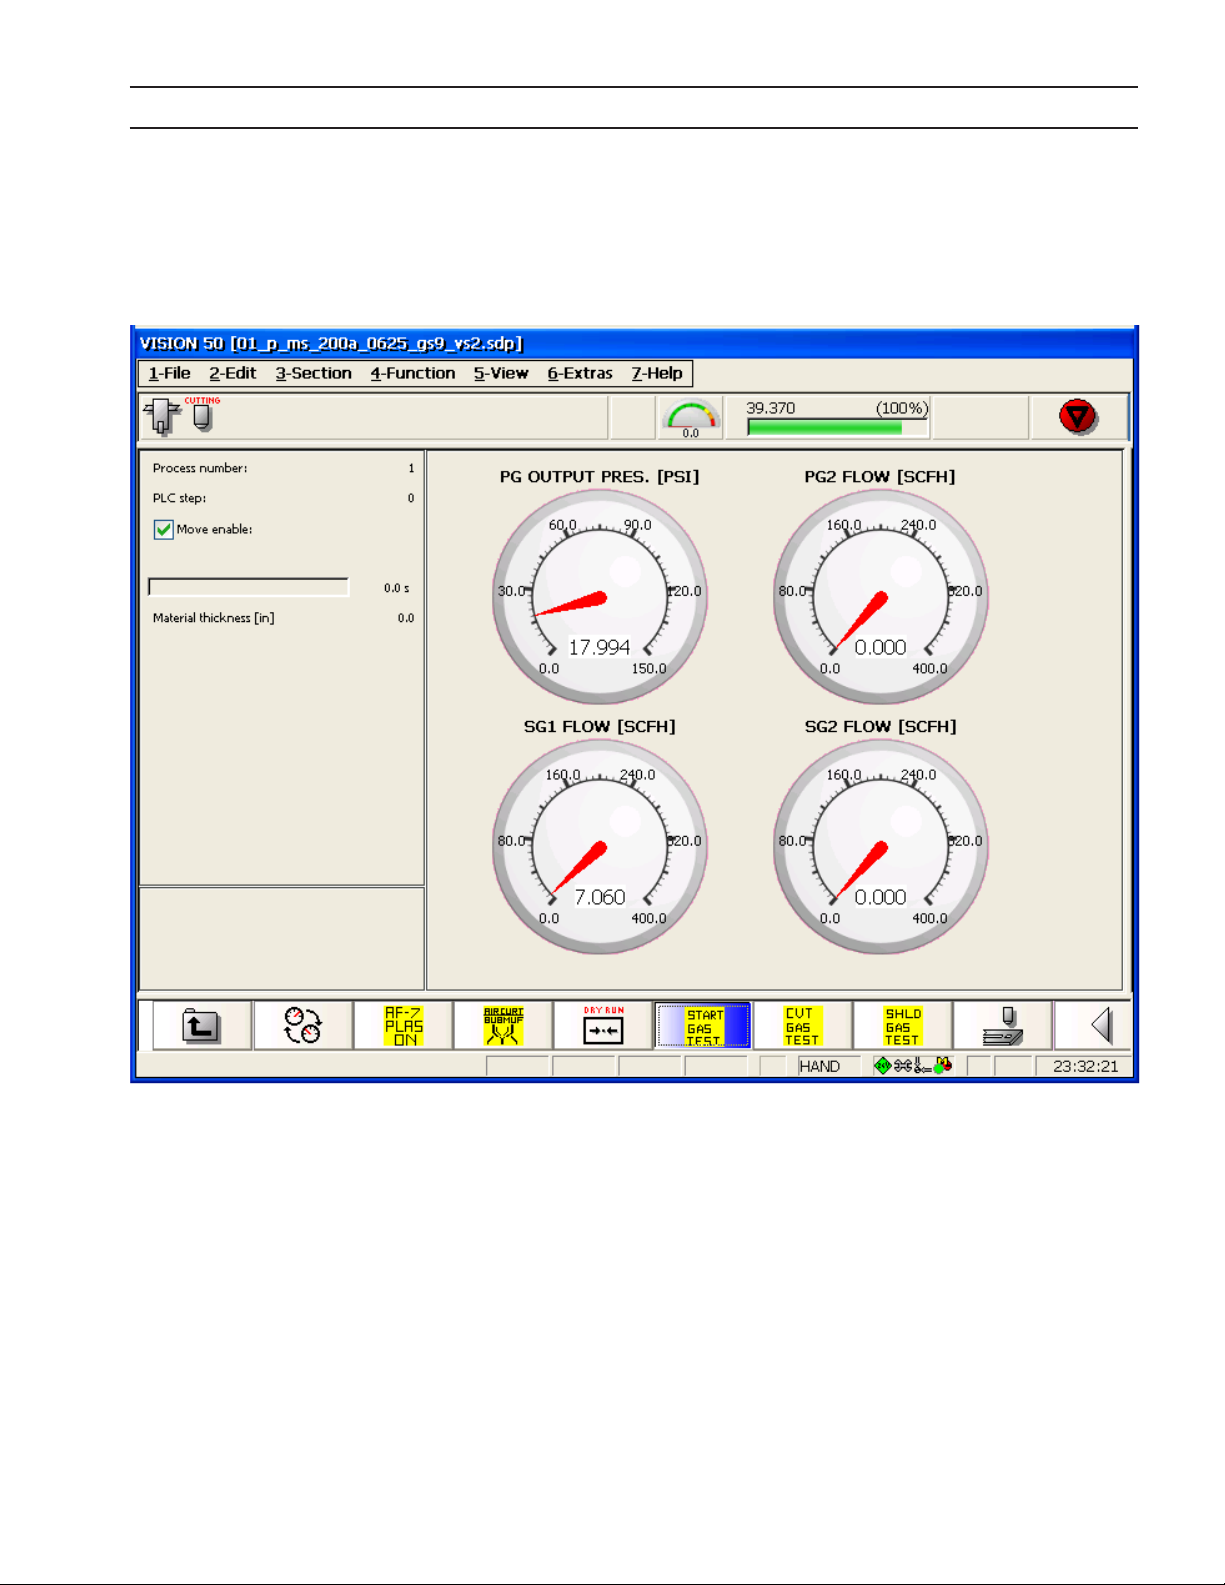
Task: Open the 3-Section menu
Action: pyautogui.click(x=314, y=373)
